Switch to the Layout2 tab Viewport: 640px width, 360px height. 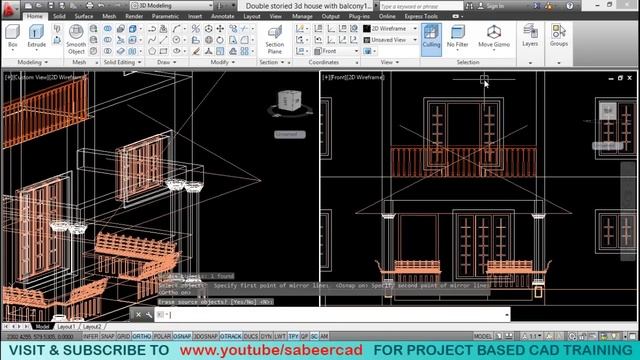point(92,327)
